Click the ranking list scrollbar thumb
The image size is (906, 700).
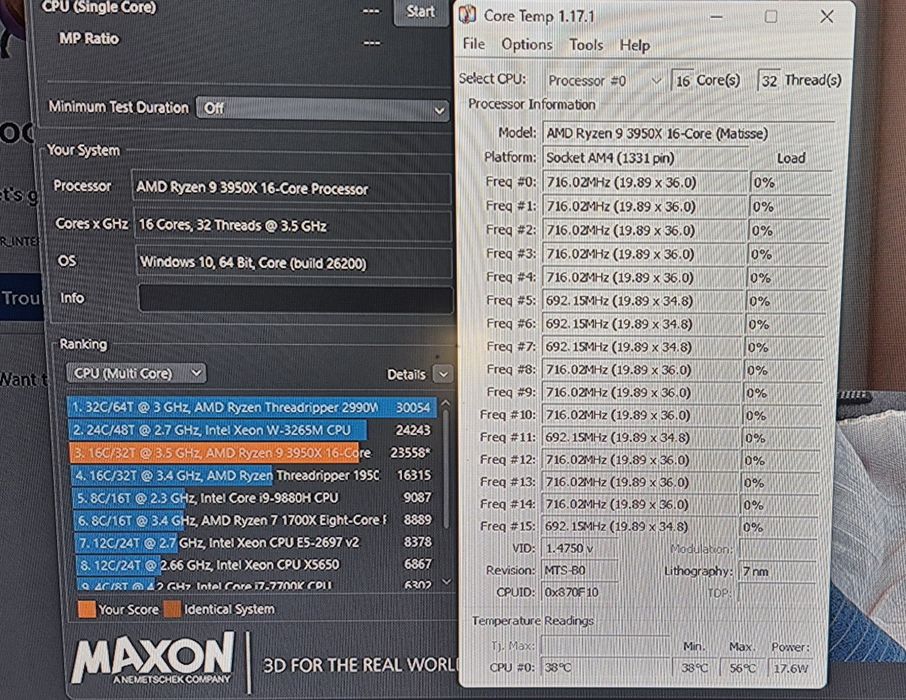pyautogui.click(x=445, y=468)
